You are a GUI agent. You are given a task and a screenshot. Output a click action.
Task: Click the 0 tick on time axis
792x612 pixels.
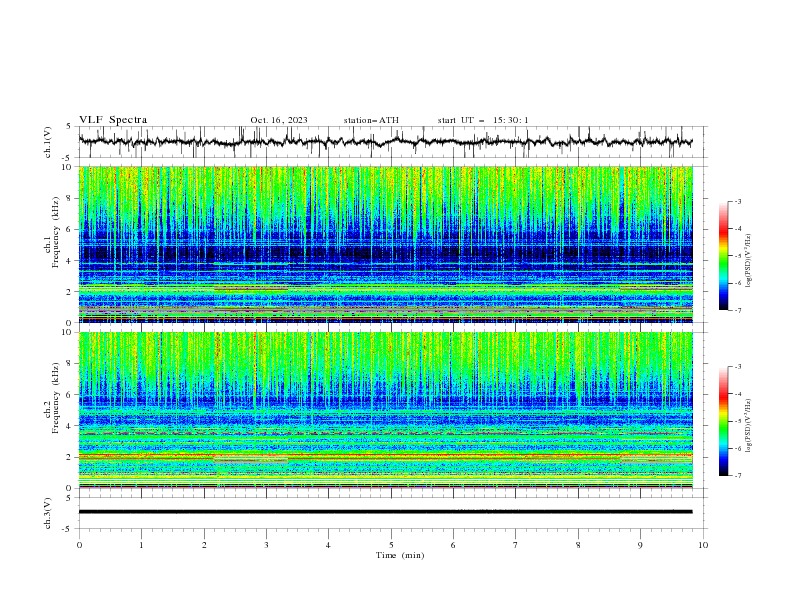coord(79,545)
